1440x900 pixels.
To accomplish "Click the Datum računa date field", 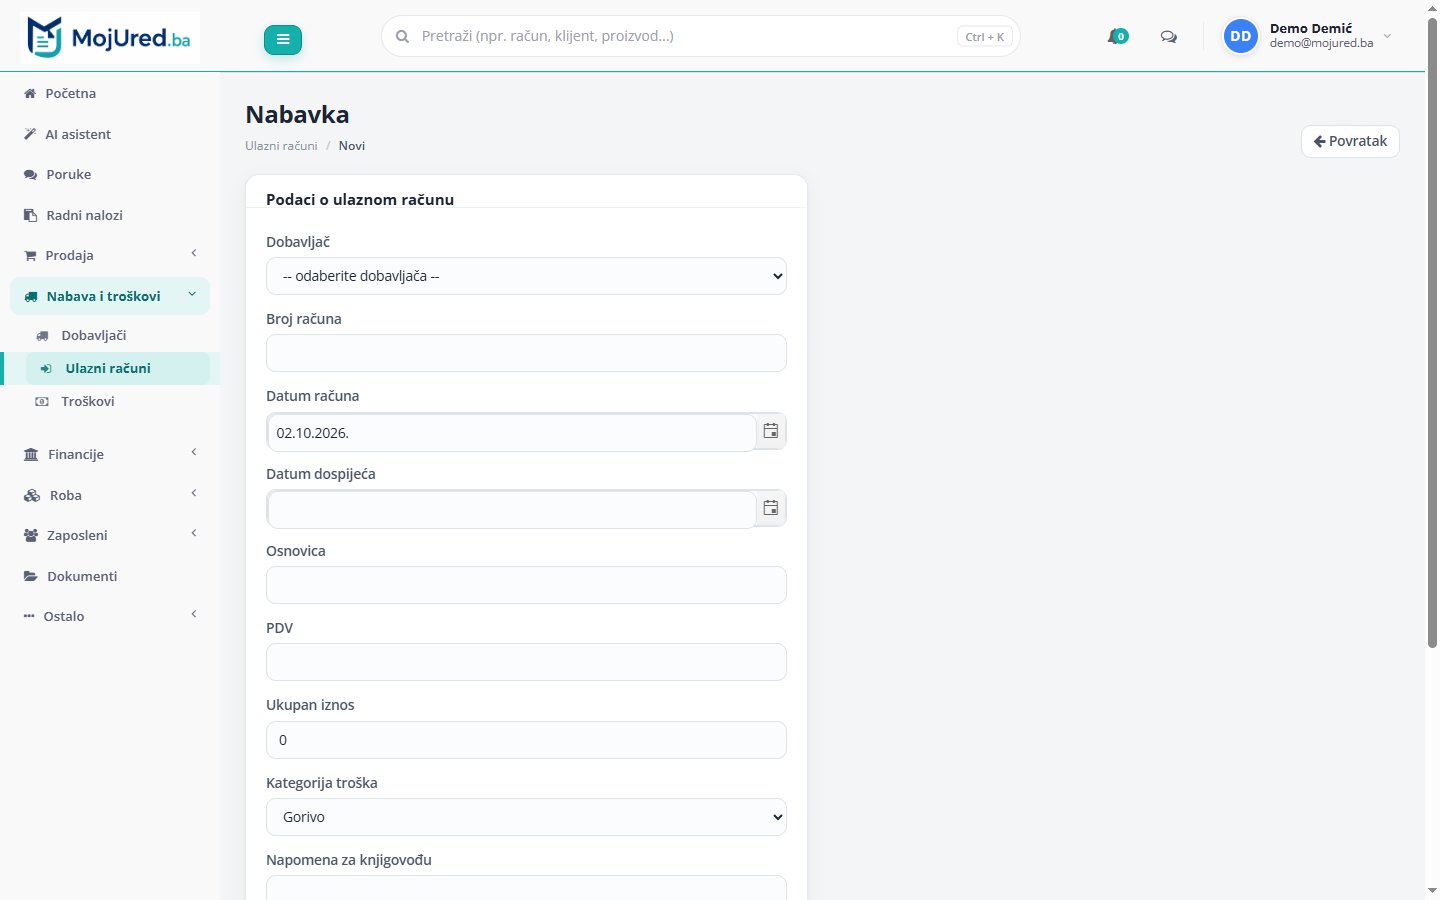I will (511, 433).
